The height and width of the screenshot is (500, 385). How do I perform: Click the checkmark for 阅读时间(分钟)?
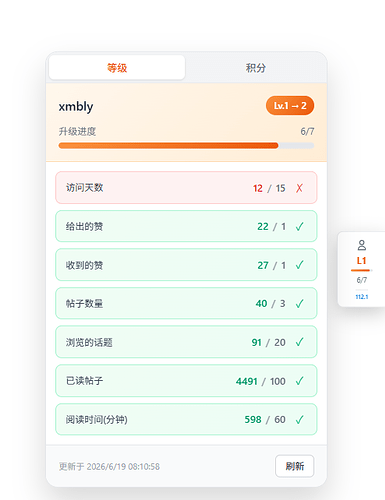click(299, 419)
